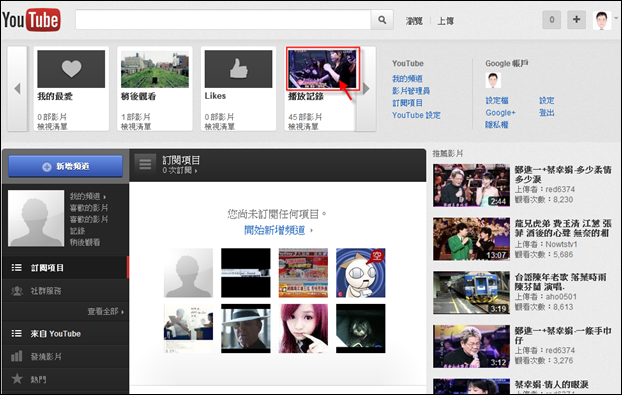
Task: Click the sidebar profile silhouette picture
Action: [x=36, y=218]
